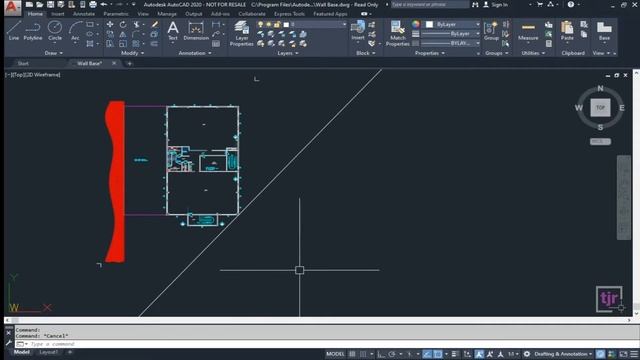Expand the Block panel

click(x=366, y=53)
